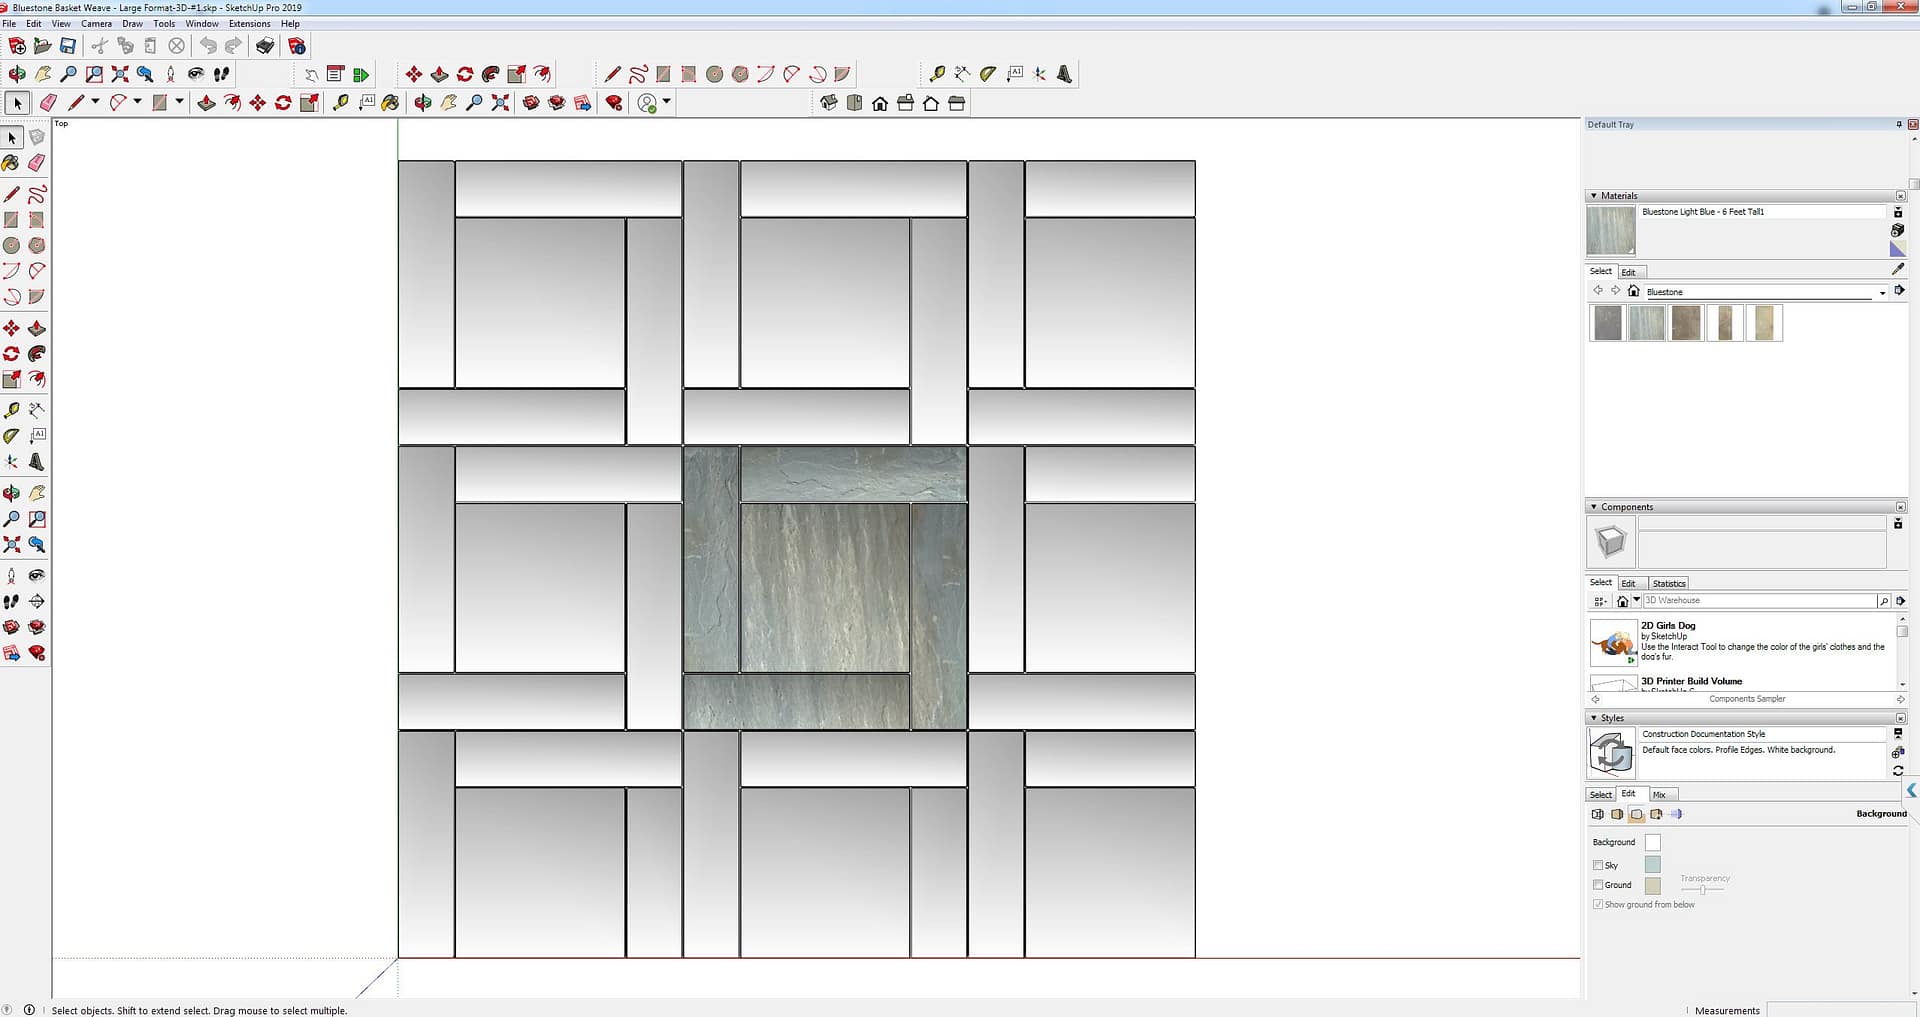Switch to the Mix tab in Styles
The width and height of the screenshot is (1920, 1017).
click(1659, 795)
